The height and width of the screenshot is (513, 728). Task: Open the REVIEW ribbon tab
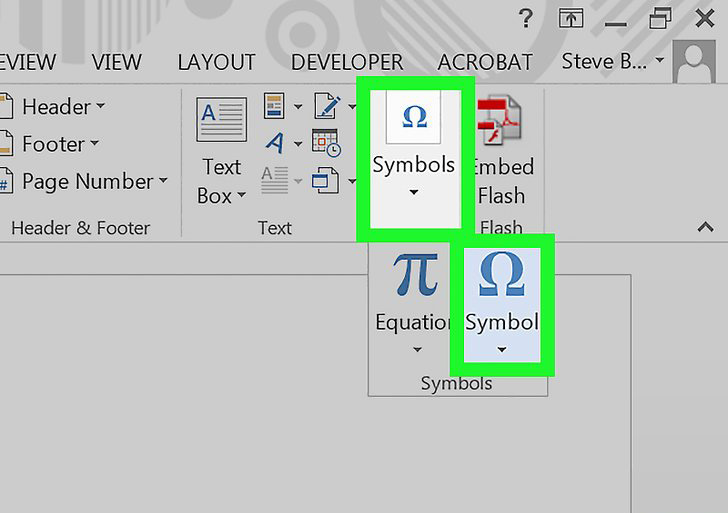pos(28,62)
